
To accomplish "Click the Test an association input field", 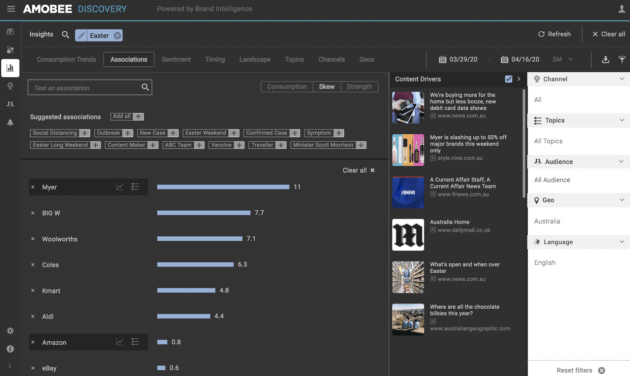I will click(x=90, y=87).
